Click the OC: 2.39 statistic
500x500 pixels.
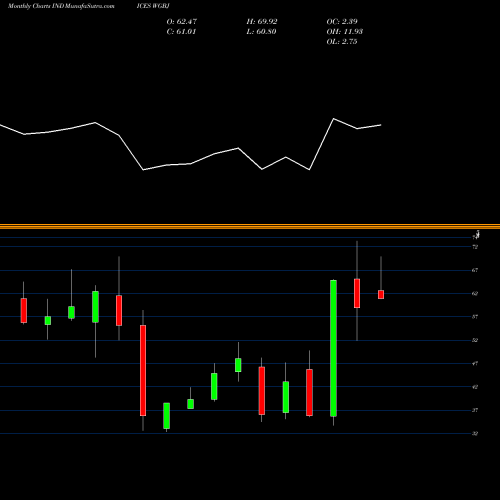pos(342,22)
